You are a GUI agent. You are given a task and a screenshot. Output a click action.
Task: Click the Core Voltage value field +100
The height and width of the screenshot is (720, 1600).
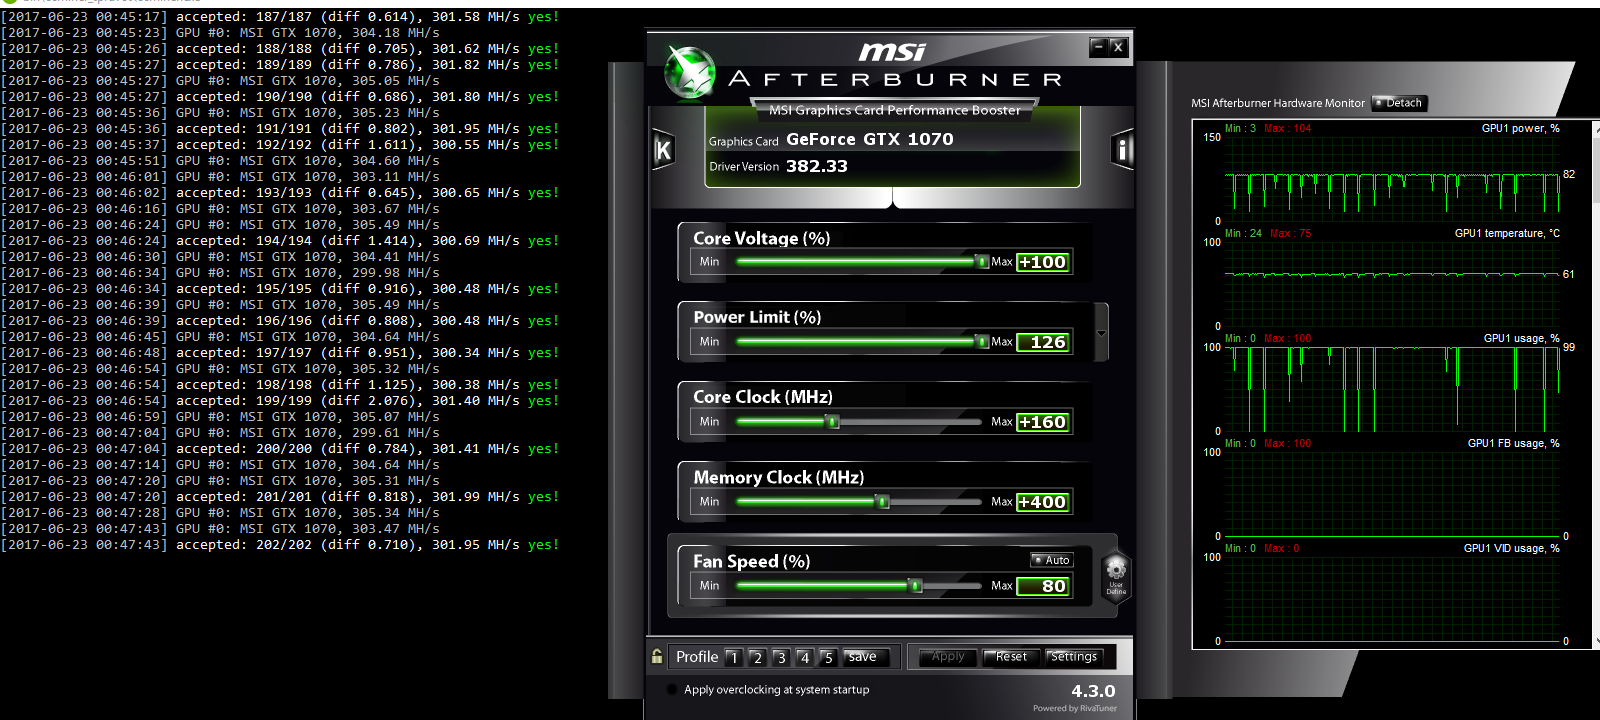tap(1043, 262)
